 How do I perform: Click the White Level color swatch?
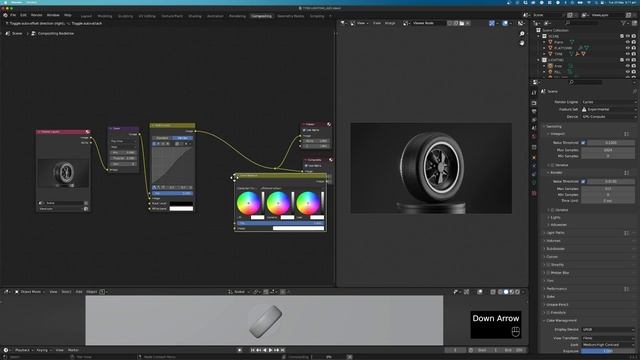pyautogui.click(x=181, y=209)
